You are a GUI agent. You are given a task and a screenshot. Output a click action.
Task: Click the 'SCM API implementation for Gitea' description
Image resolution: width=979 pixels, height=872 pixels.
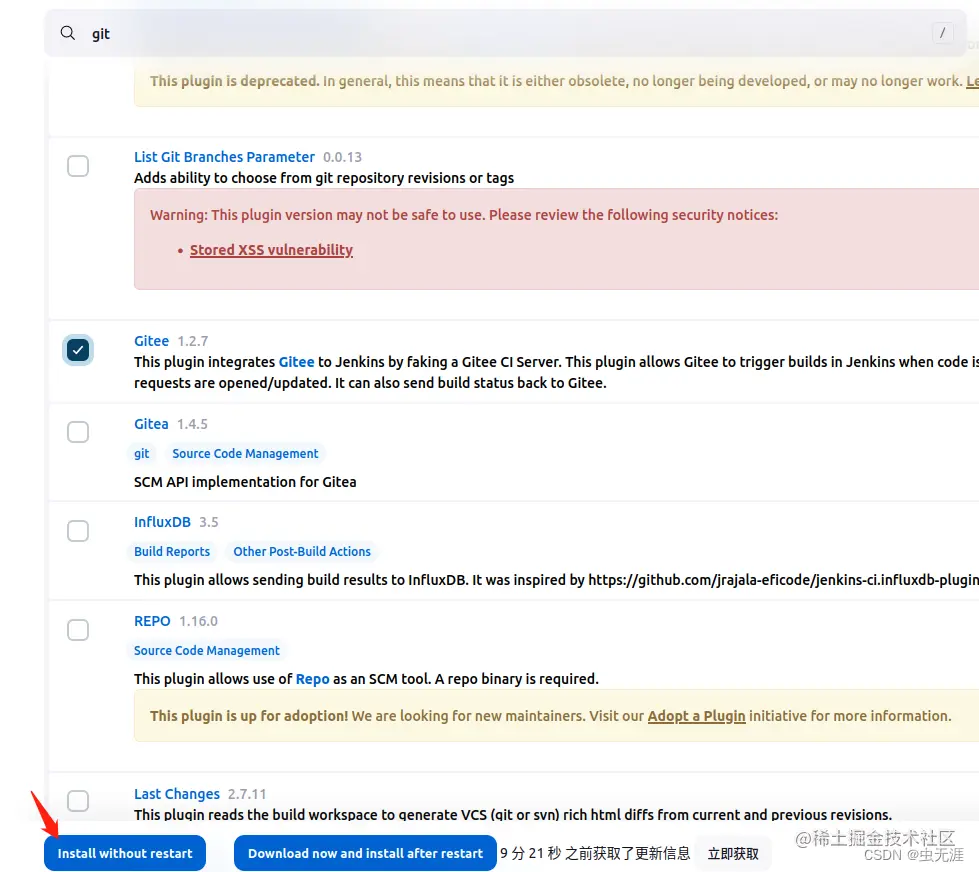coord(245,482)
